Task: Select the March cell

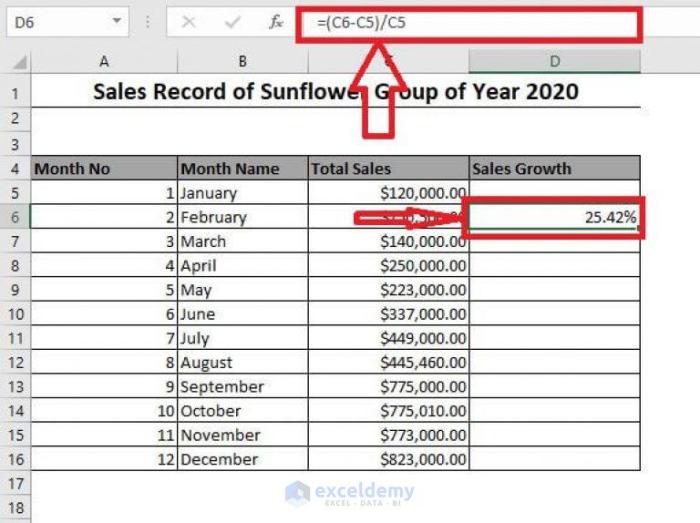Action: pyautogui.click(x=243, y=241)
